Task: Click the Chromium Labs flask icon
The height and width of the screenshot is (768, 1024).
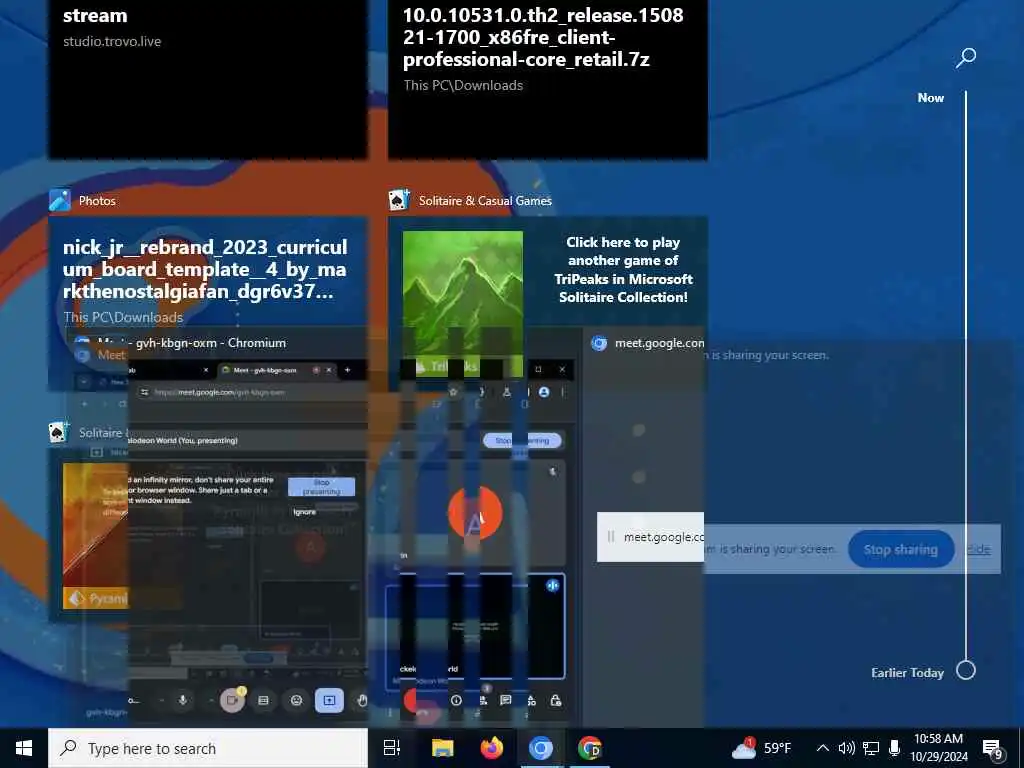Action: (x=506, y=392)
